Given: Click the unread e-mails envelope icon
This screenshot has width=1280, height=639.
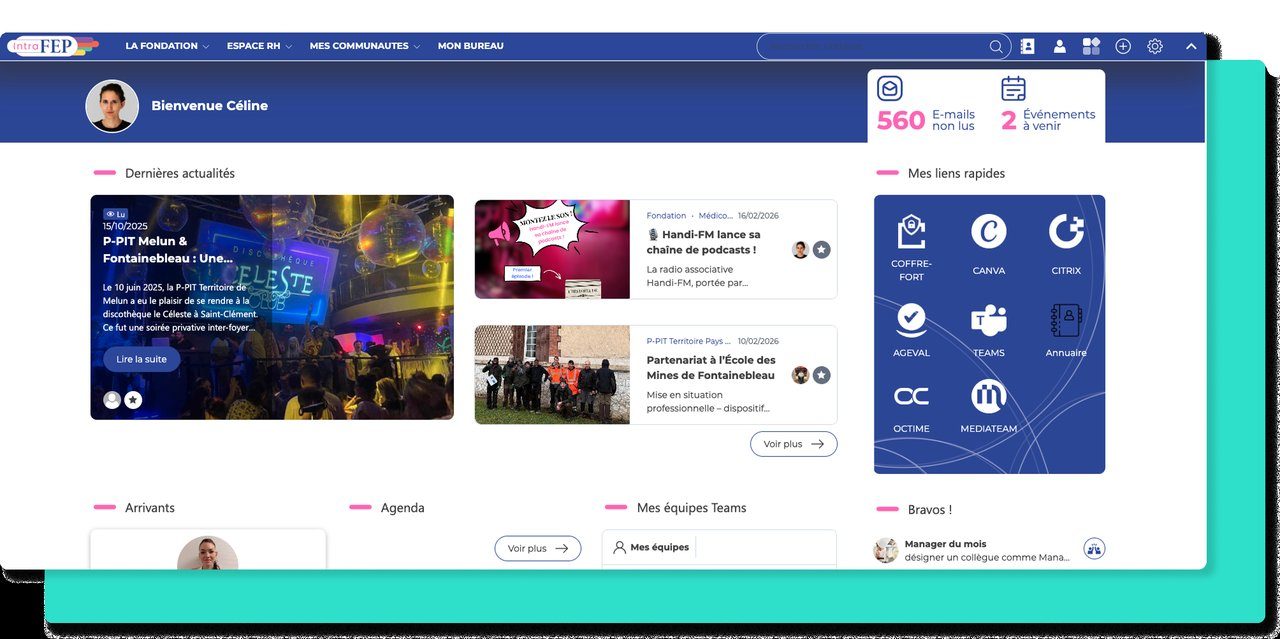Looking at the screenshot, I should point(889,89).
